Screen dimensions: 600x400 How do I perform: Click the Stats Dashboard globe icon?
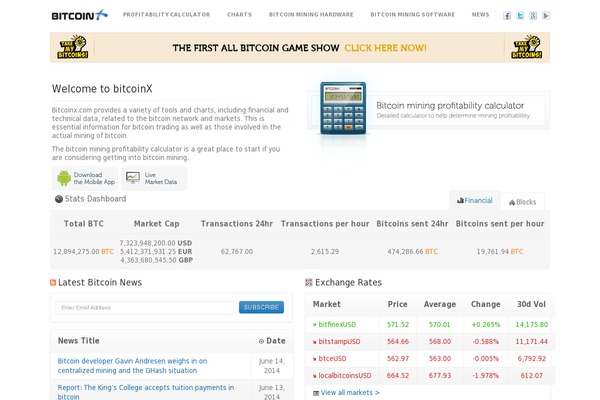[59, 199]
